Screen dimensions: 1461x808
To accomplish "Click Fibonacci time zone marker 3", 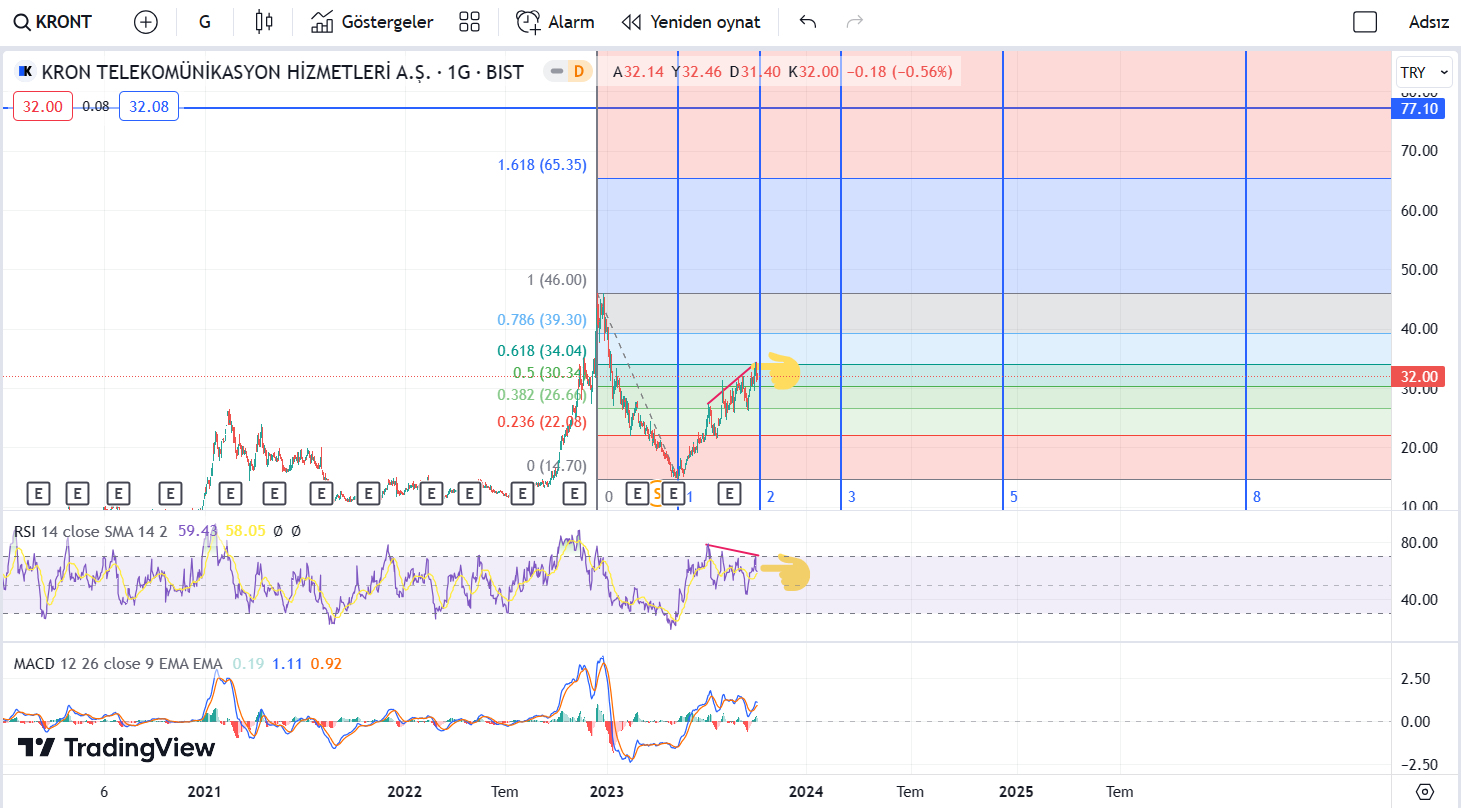I will [x=851, y=497].
